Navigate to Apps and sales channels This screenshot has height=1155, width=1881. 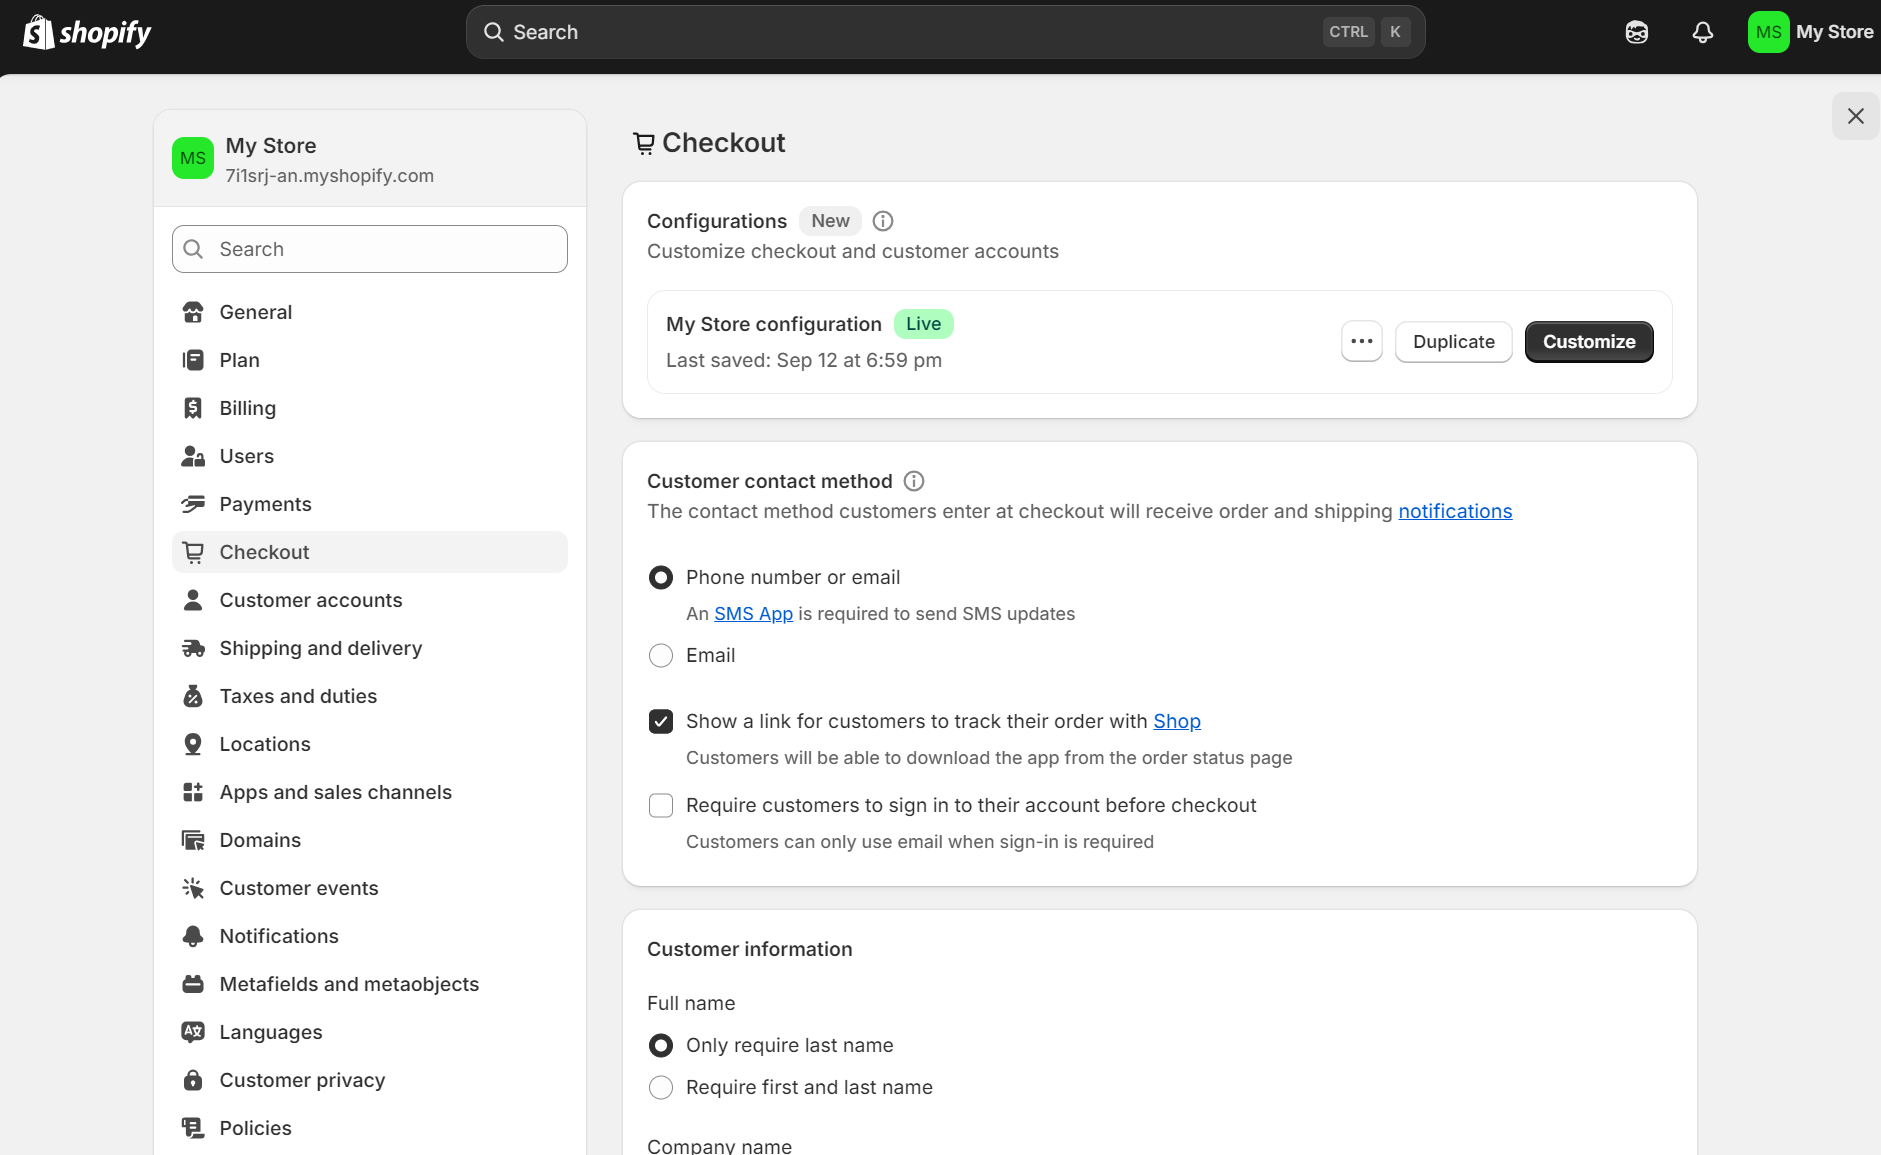[x=370, y=792]
